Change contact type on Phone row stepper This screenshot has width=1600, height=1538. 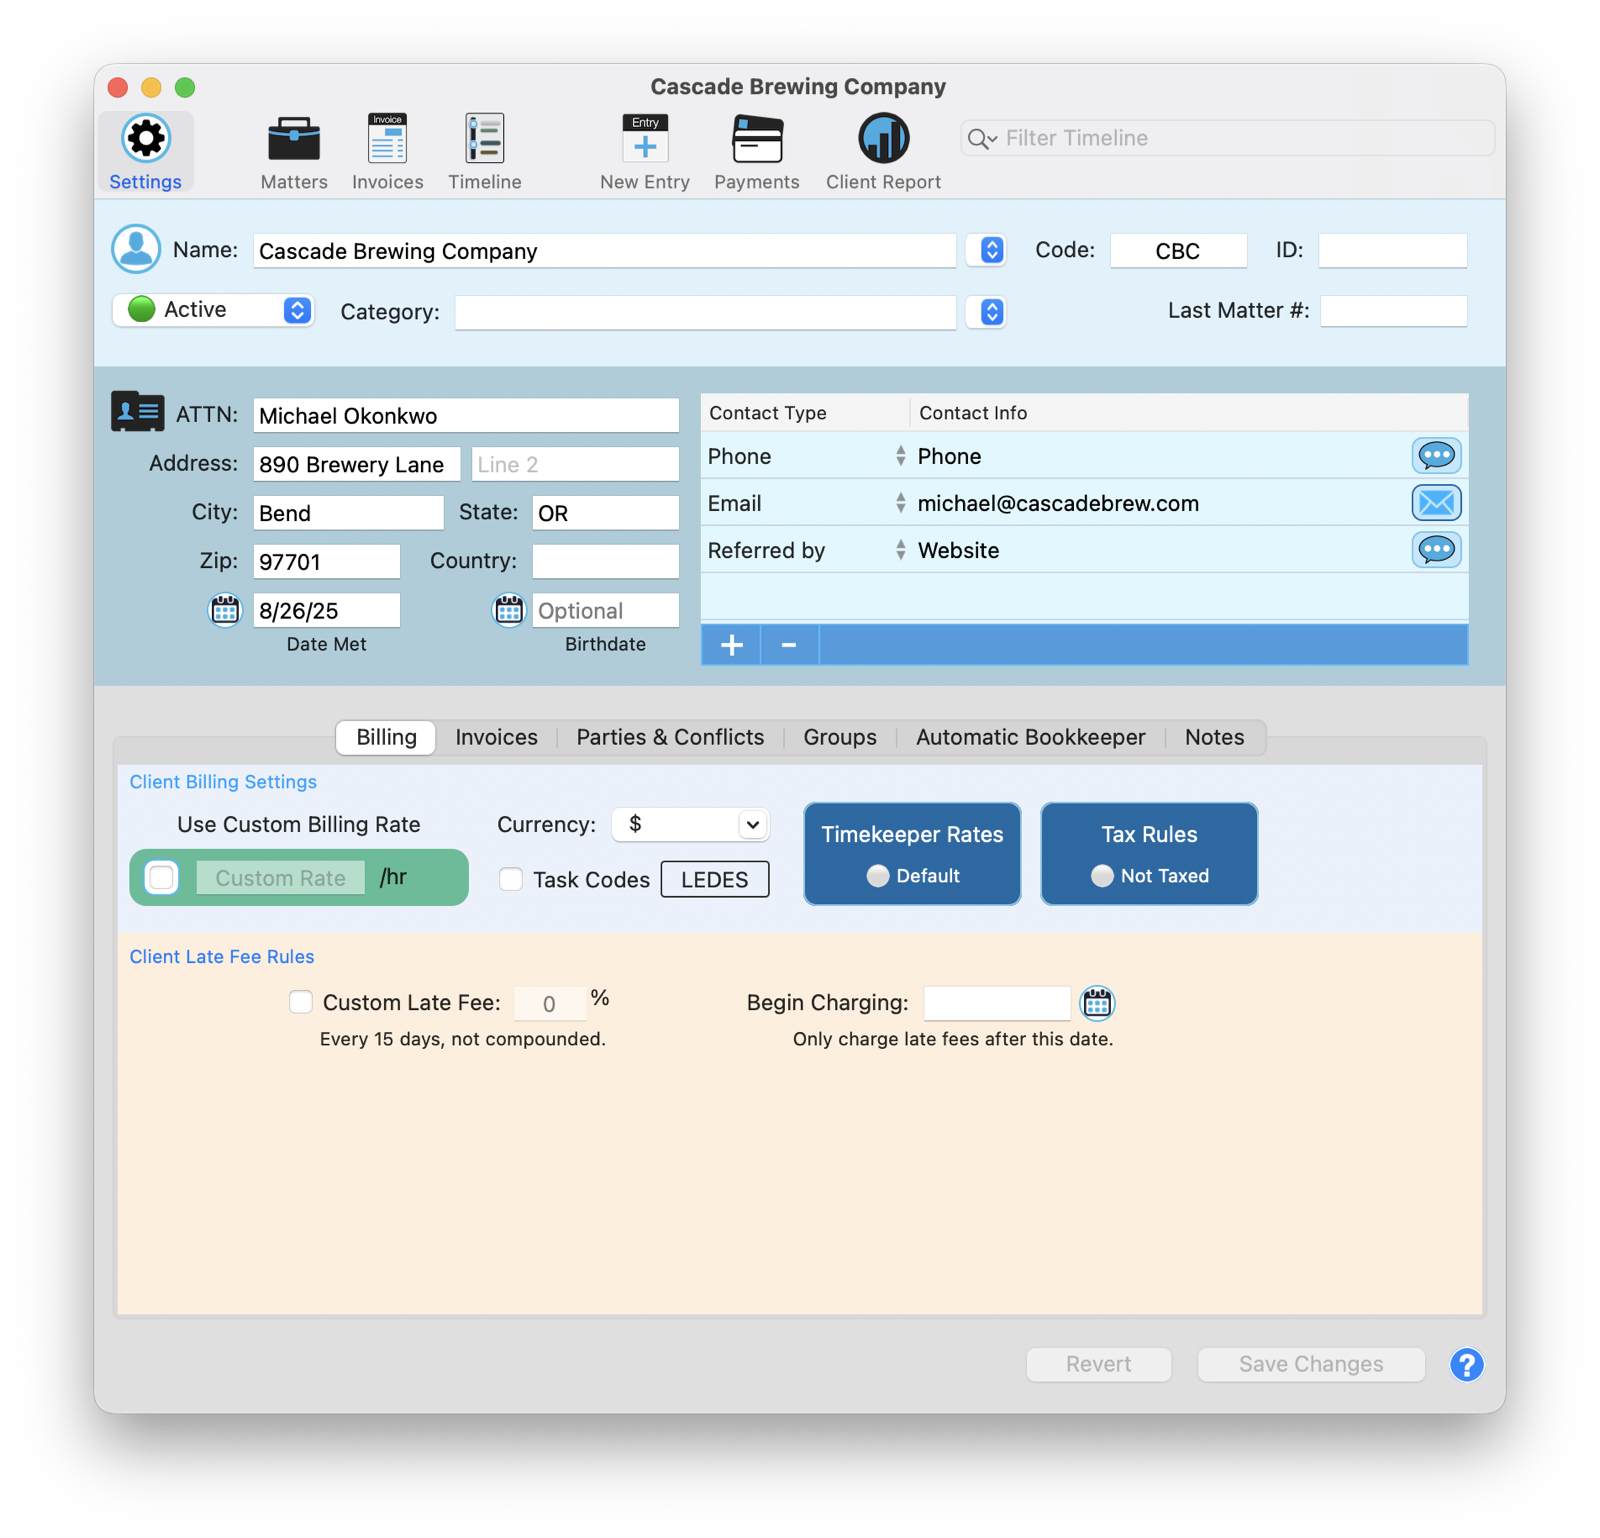pos(901,456)
